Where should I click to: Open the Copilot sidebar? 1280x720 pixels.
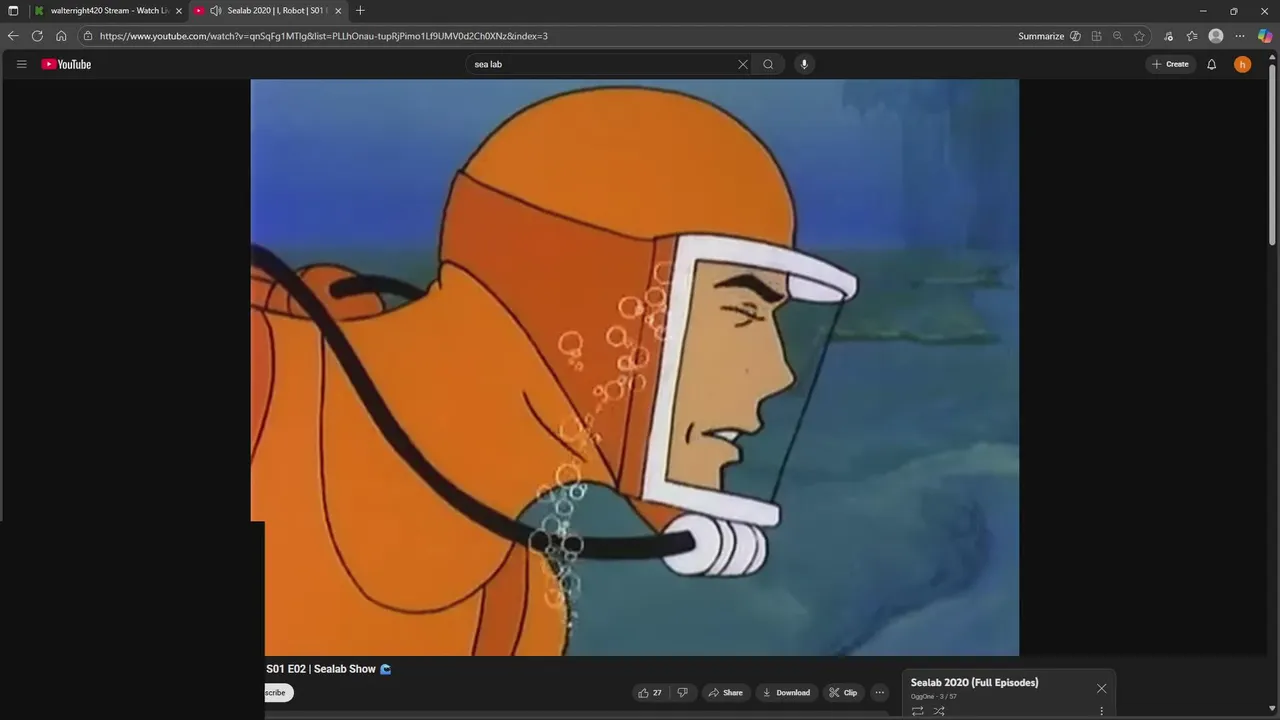point(1265,36)
